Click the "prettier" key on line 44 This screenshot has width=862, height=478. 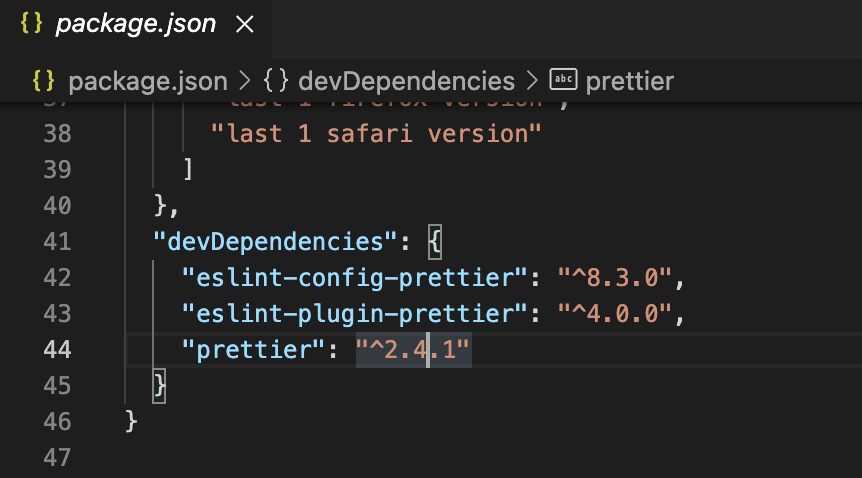point(254,350)
